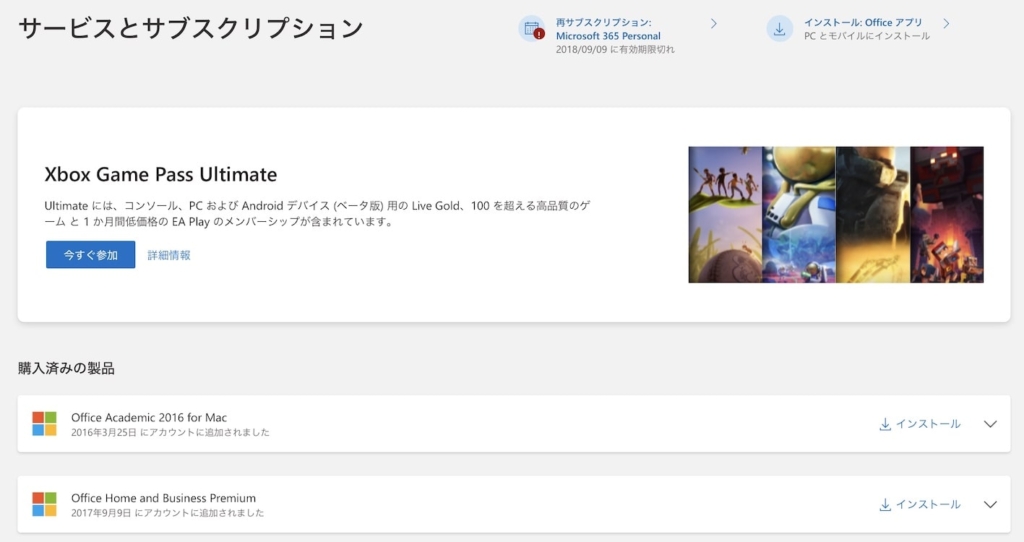Click インストール for Office Academic 2016
Viewport: 1024px width, 542px height.
pos(920,424)
